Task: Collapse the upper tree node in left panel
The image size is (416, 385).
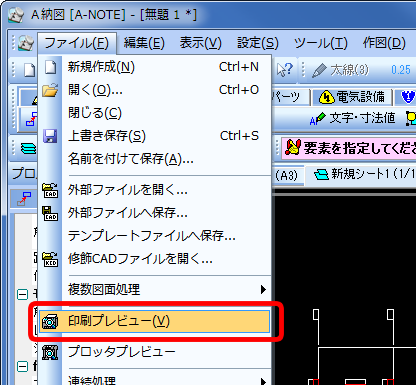Action: (x=22, y=295)
